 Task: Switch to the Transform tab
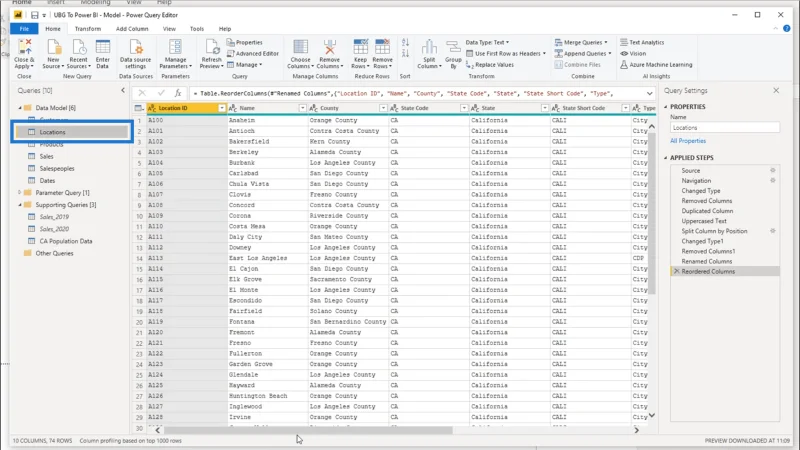coord(88,29)
